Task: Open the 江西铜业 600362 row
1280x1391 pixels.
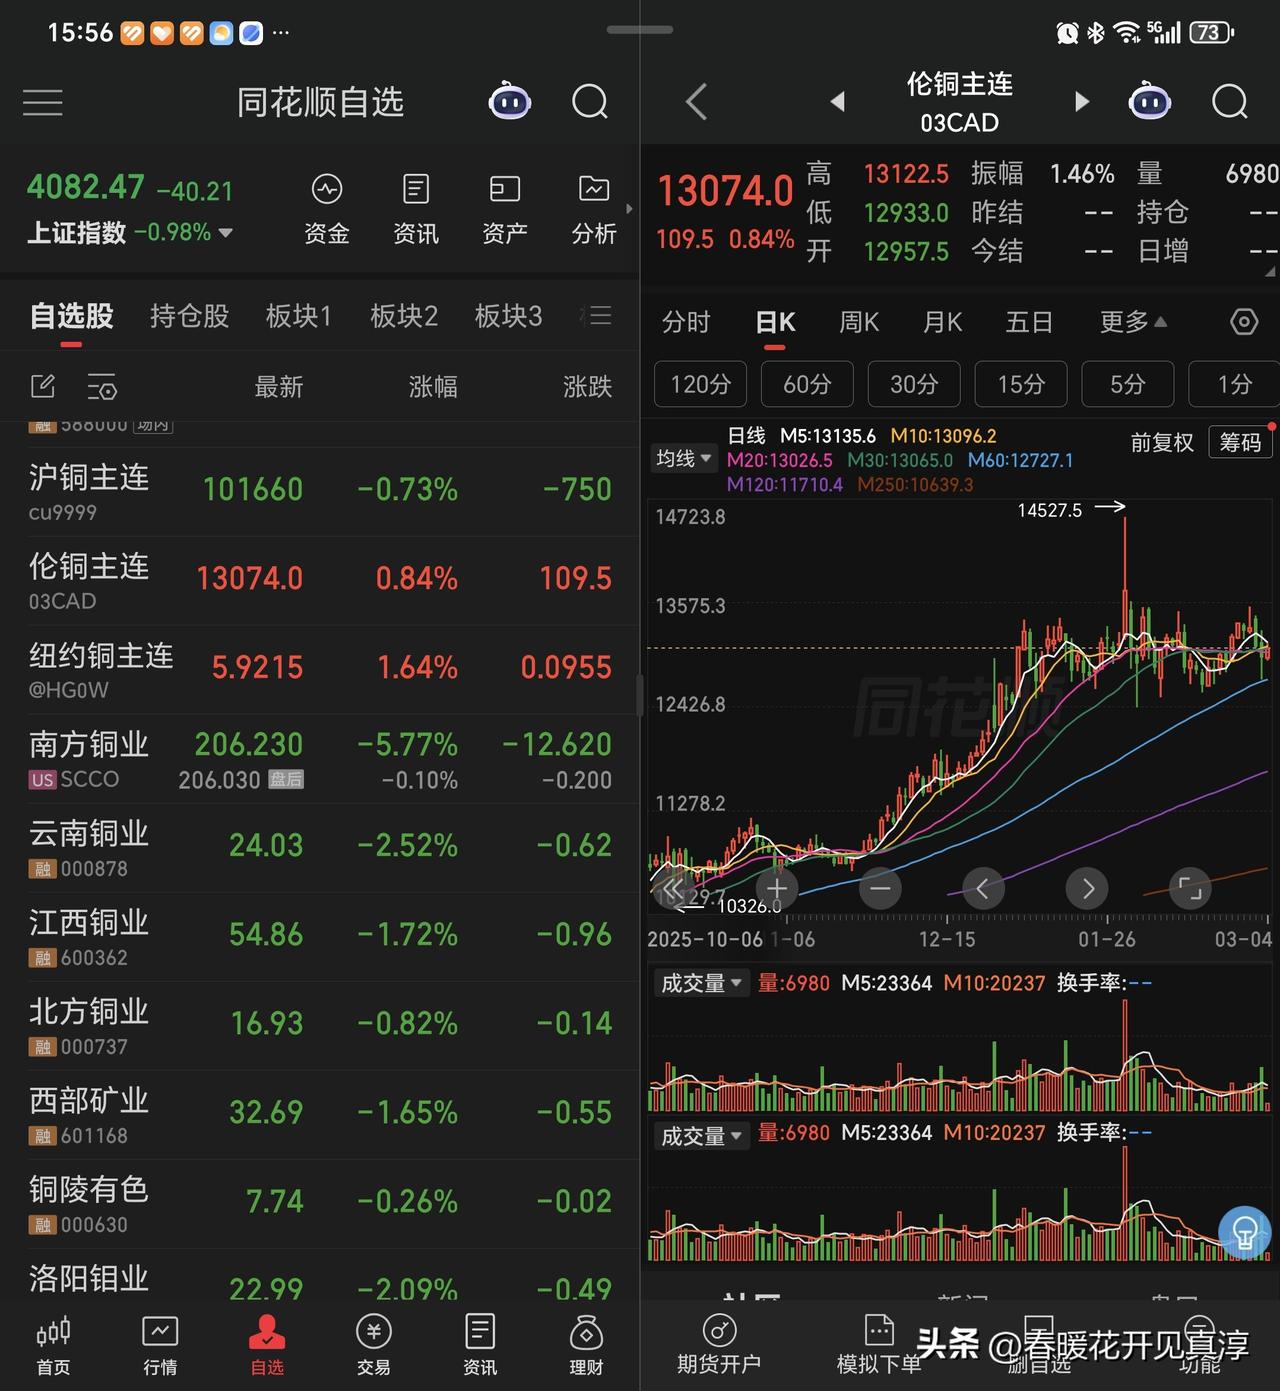Action: (x=319, y=936)
